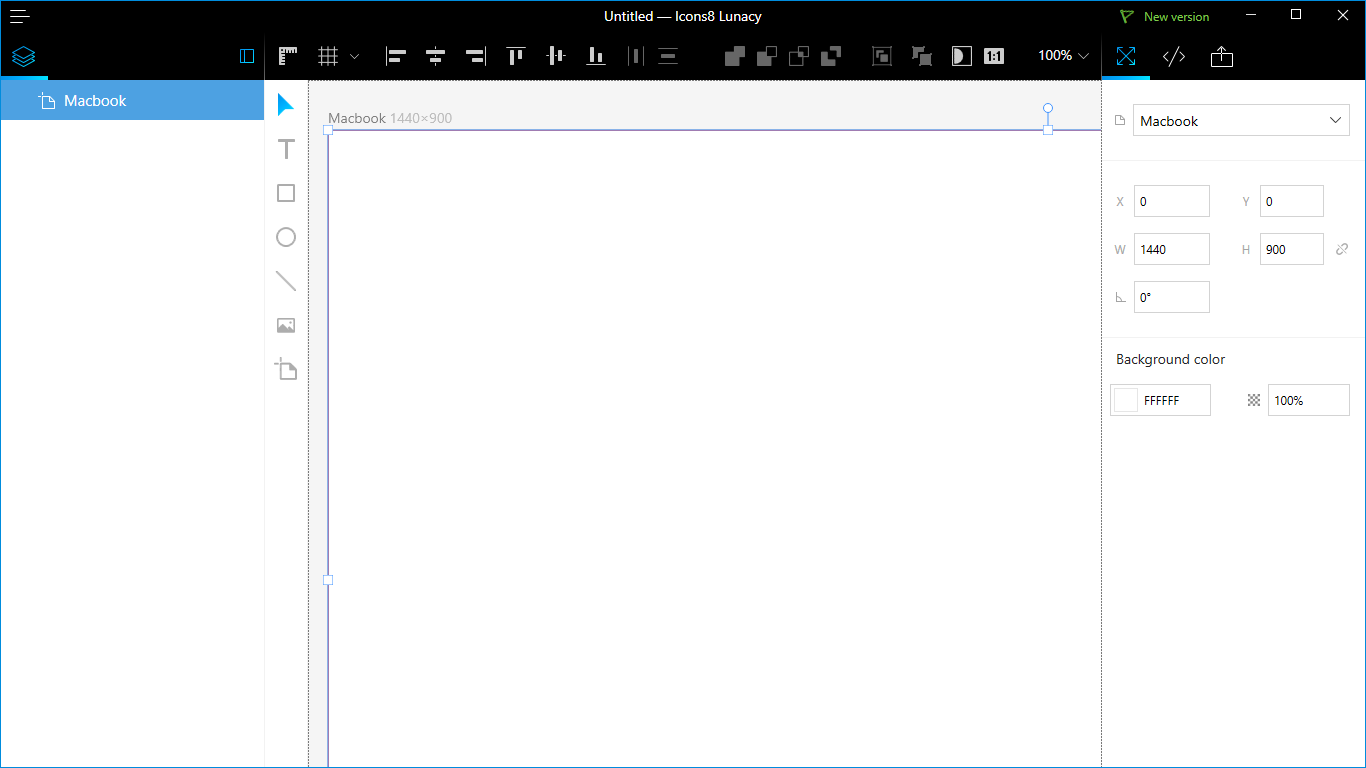Open the hamburger main menu
Image resolution: width=1366 pixels, height=768 pixels.
(20, 16)
